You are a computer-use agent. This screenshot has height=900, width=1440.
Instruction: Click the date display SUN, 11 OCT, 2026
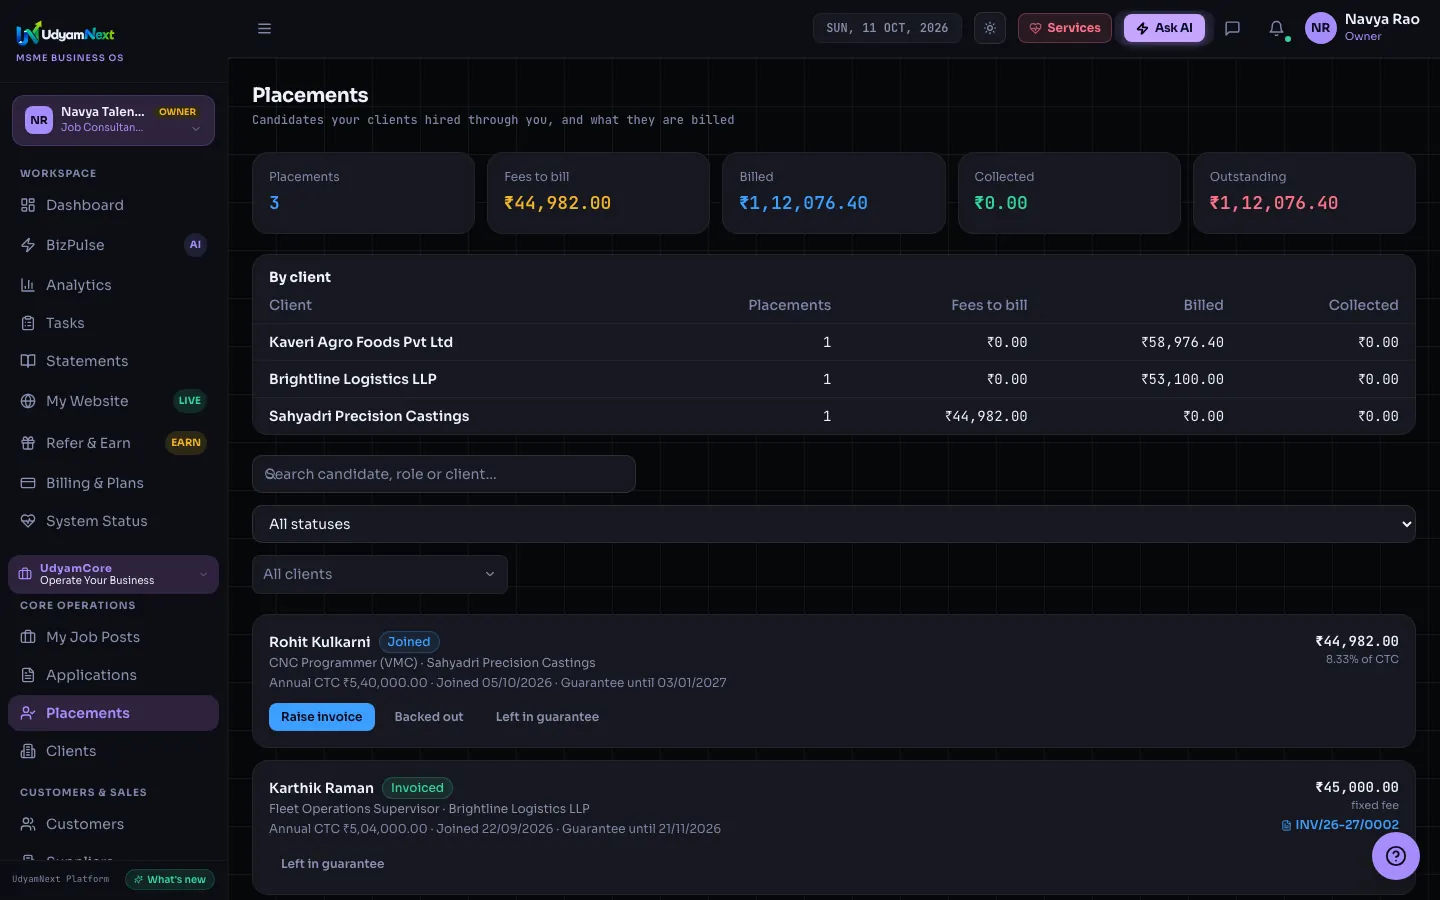click(887, 28)
